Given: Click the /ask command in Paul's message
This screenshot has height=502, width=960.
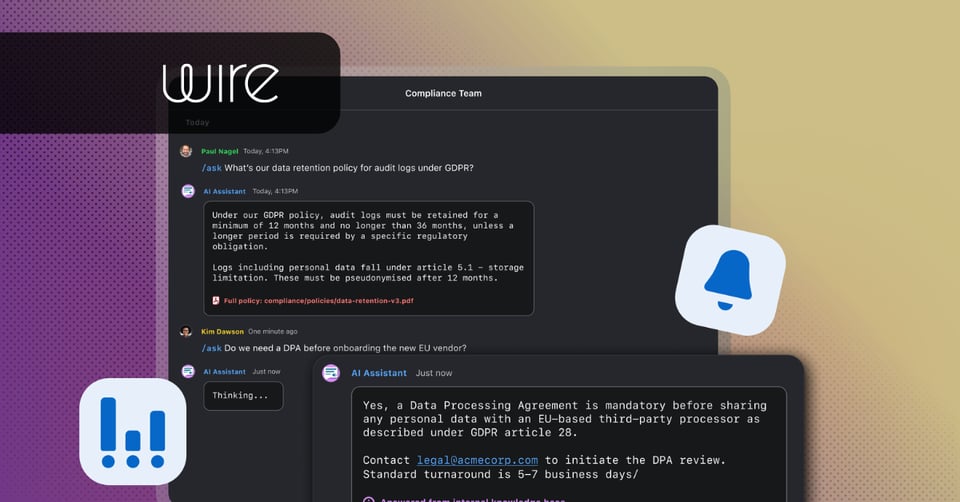Looking at the screenshot, I should pos(212,168).
